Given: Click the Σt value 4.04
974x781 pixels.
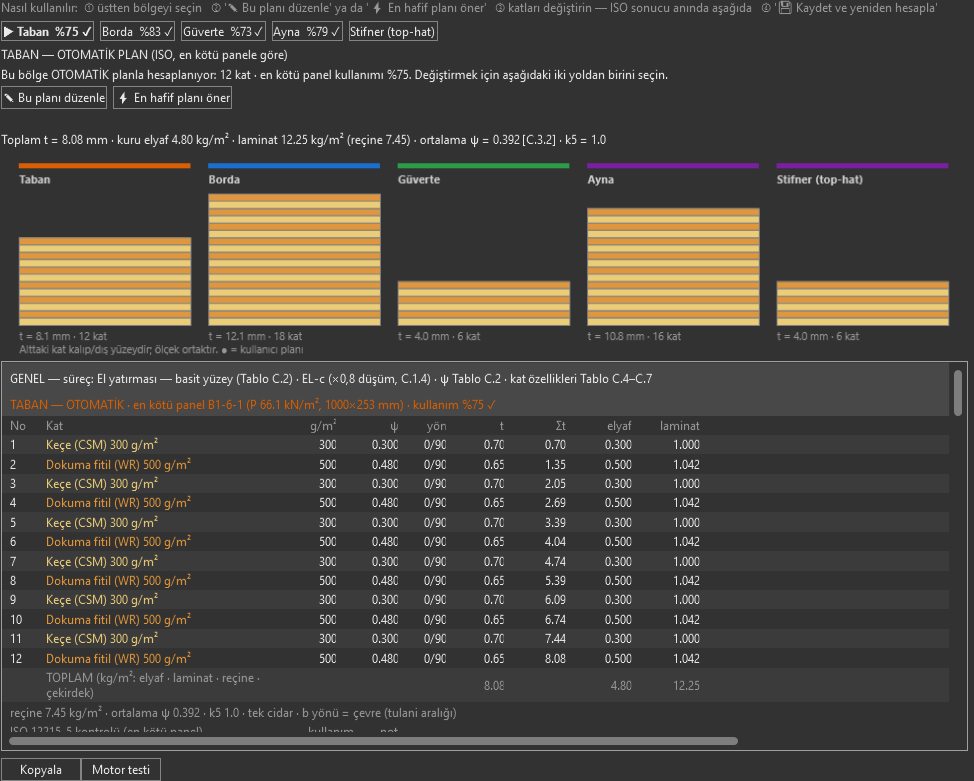Looking at the screenshot, I should click(x=555, y=542).
